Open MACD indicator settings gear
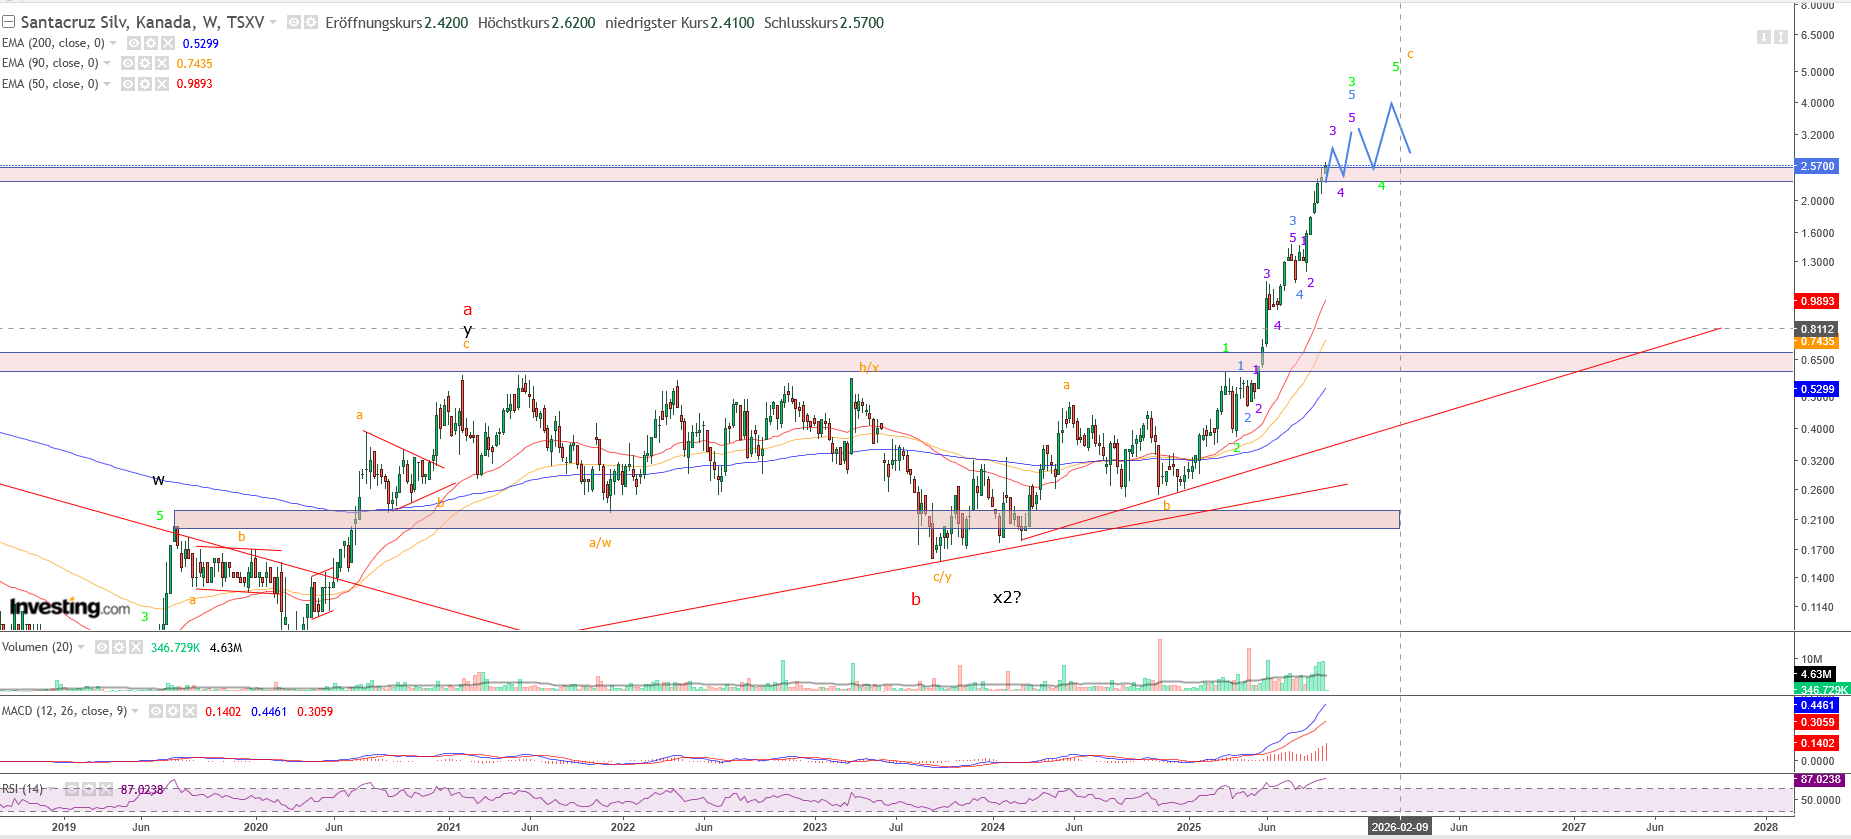 coord(172,711)
